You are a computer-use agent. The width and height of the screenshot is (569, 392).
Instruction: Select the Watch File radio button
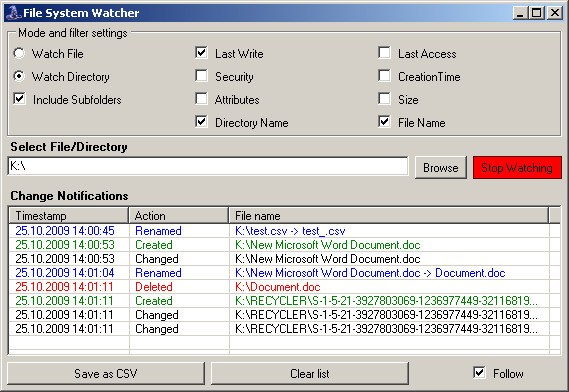tap(19, 53)
